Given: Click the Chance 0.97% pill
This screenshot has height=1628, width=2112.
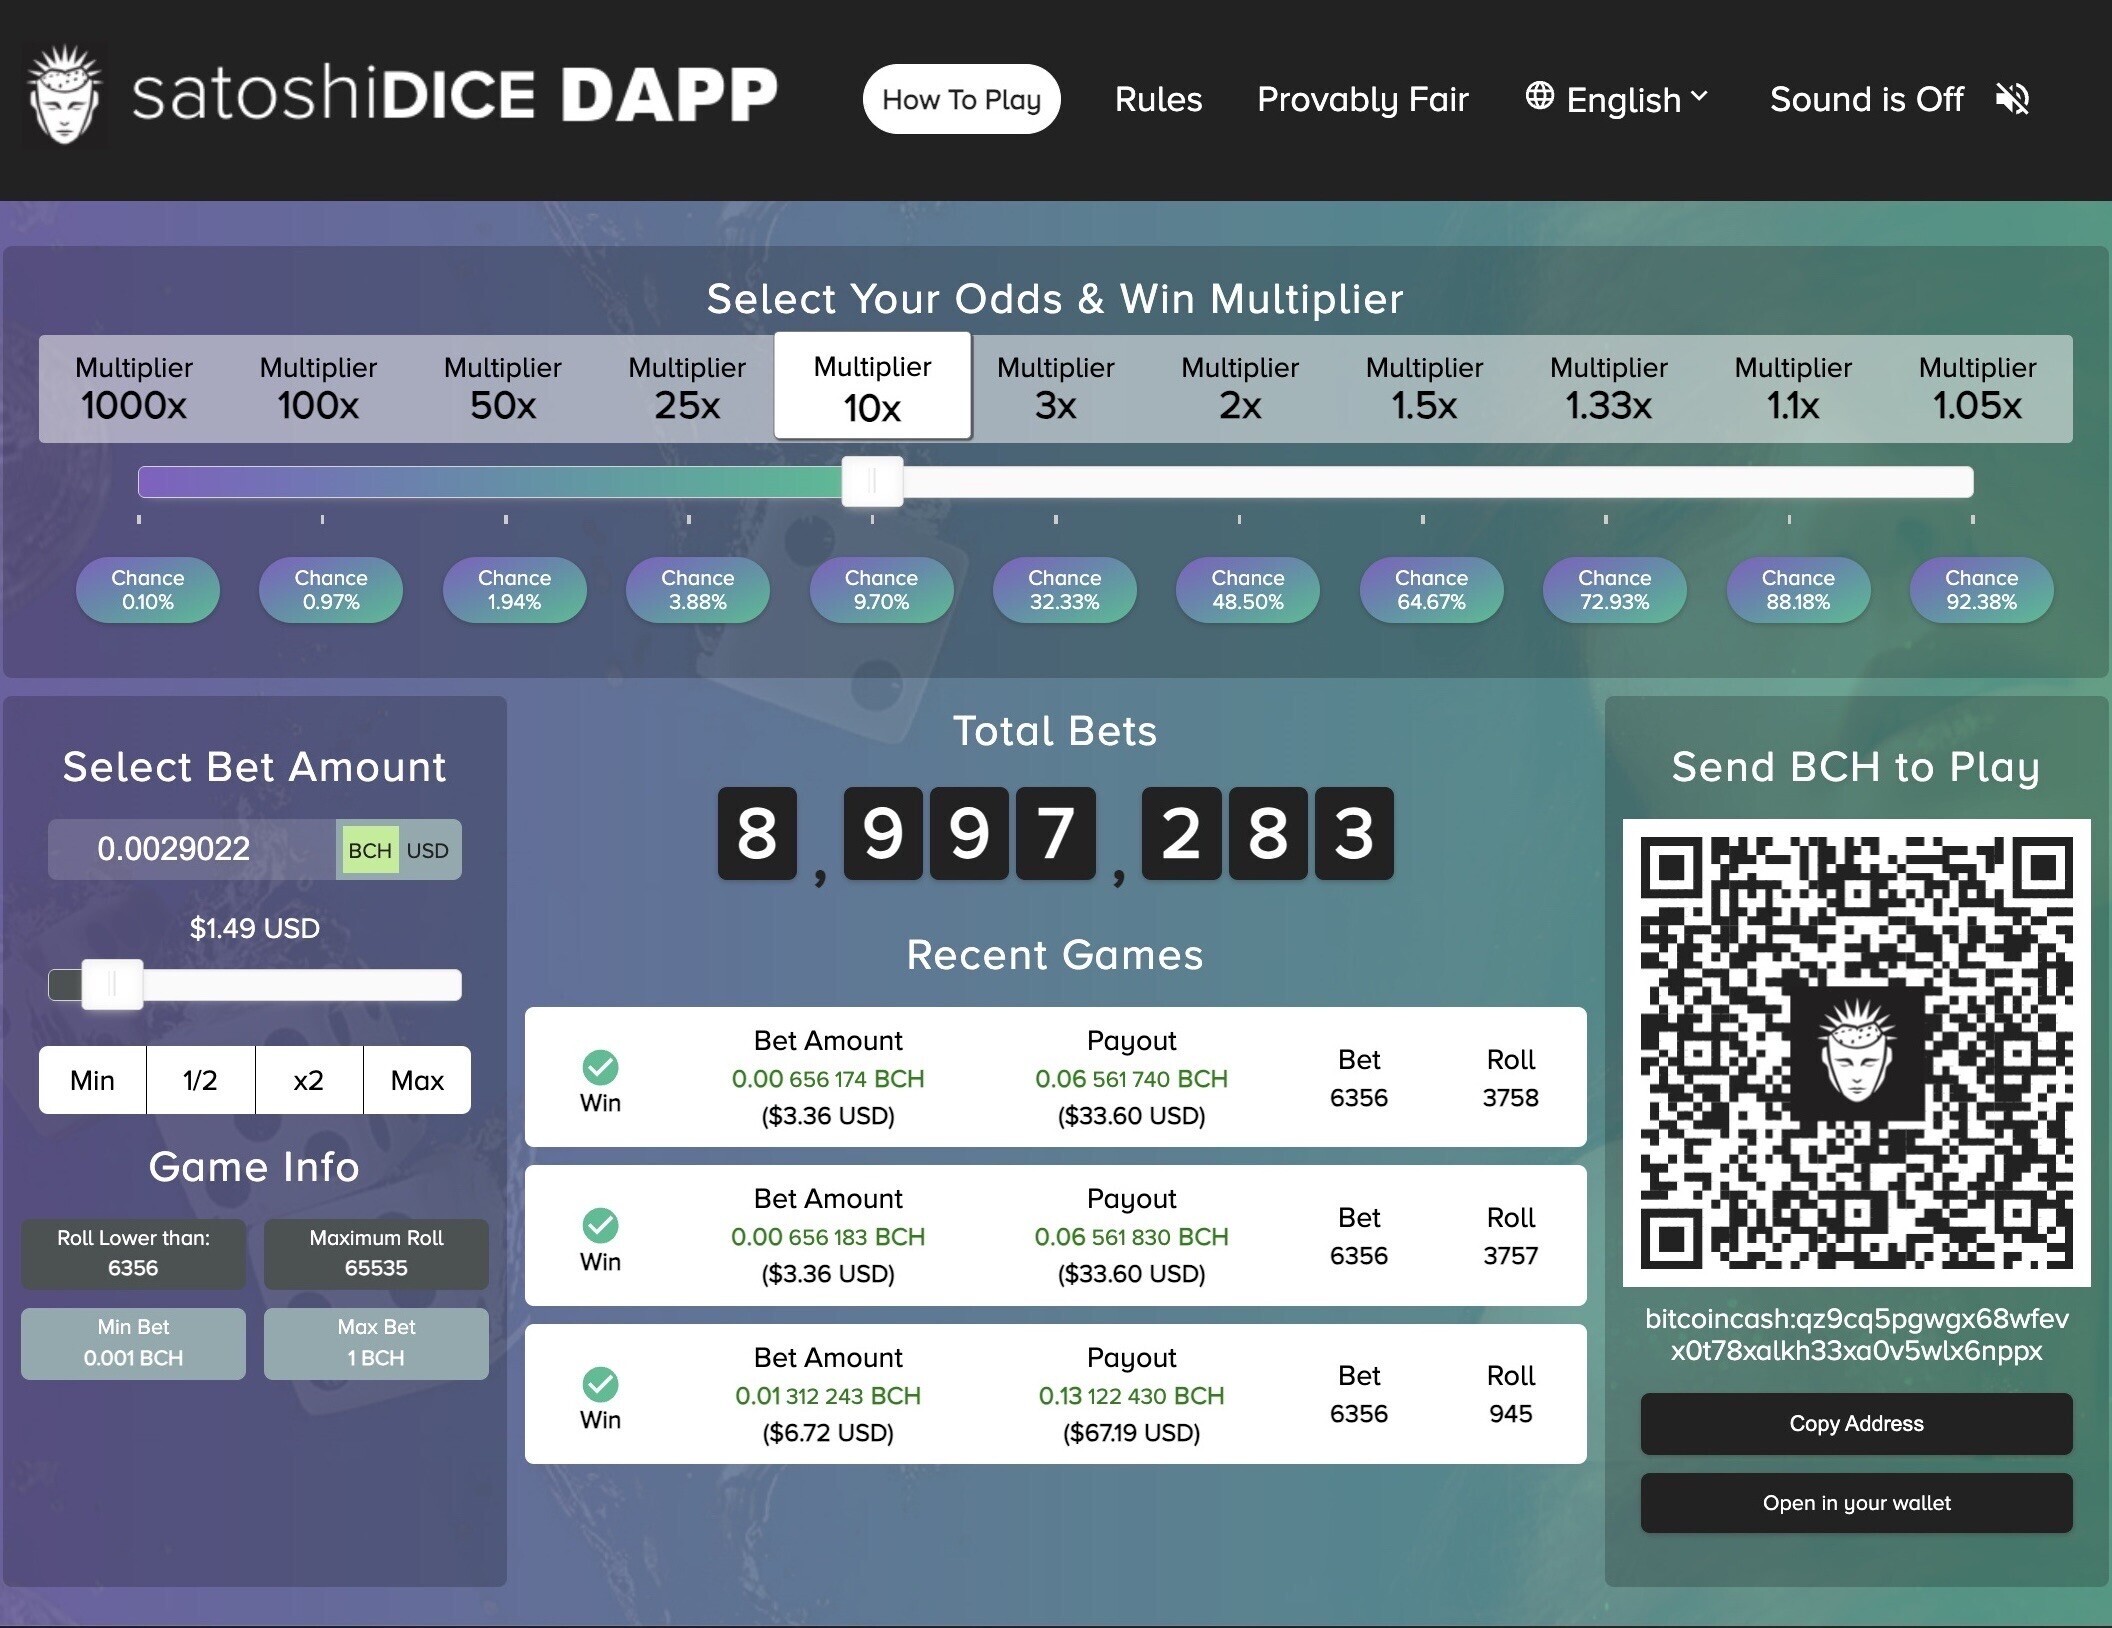Looking at the screenshot, I should (331, 590).
